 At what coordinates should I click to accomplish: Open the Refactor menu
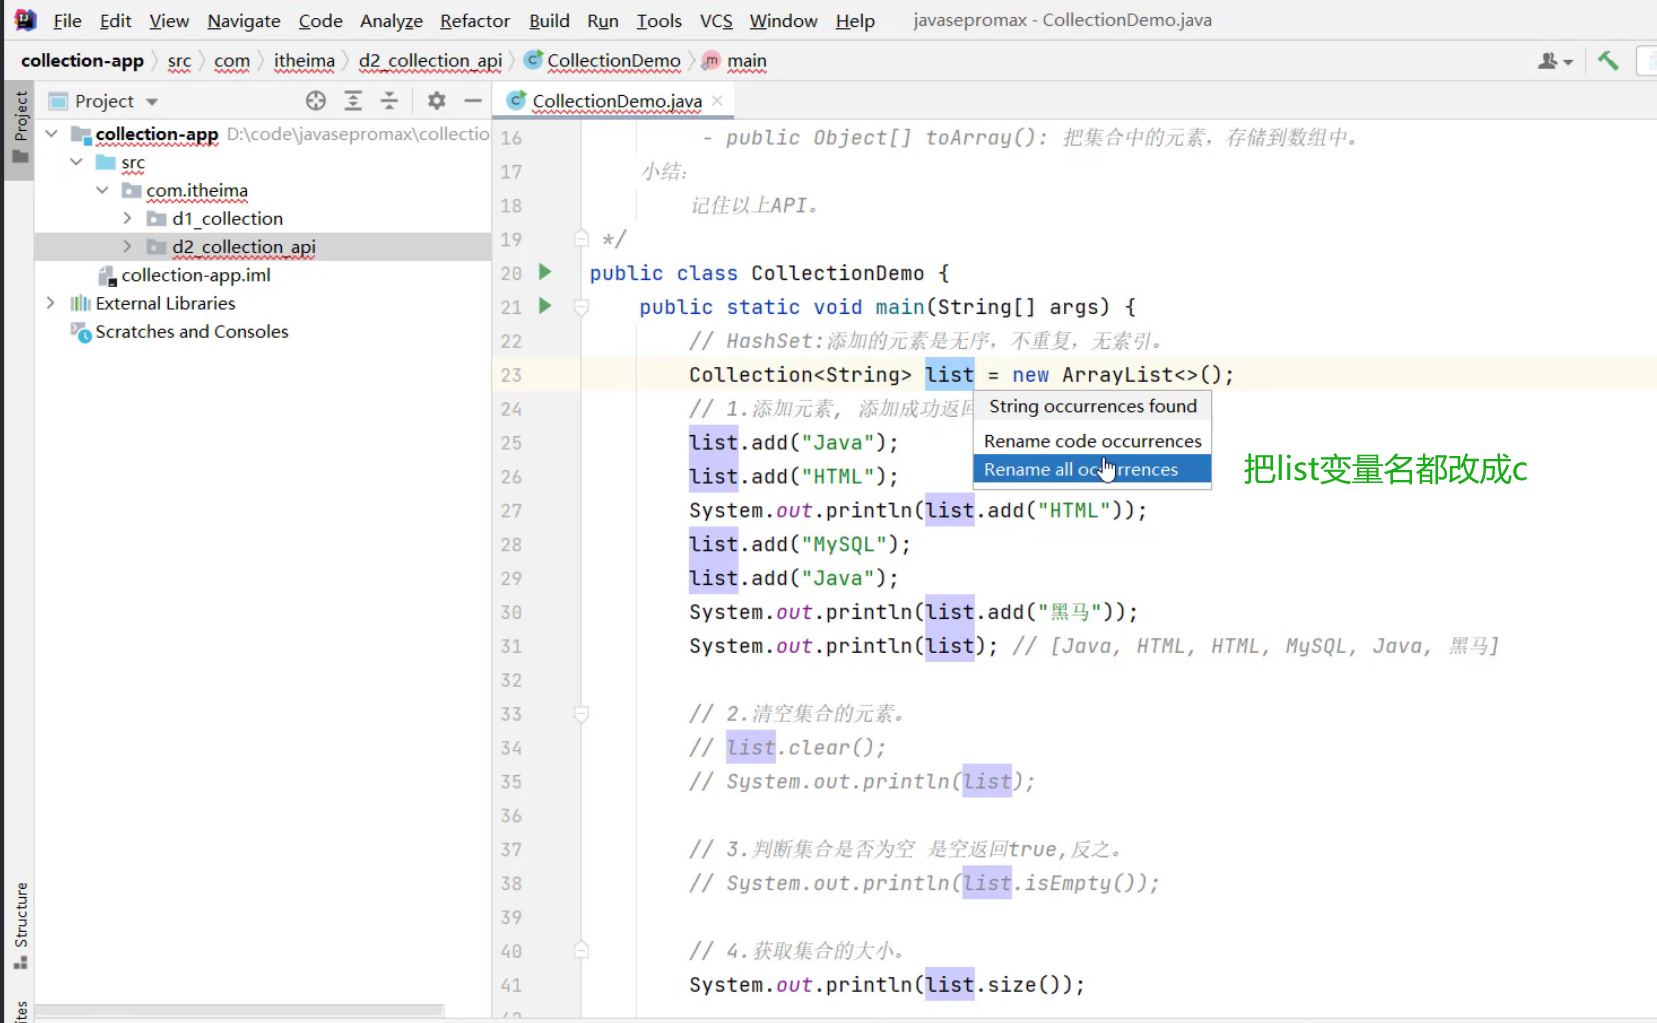point(475,21)
